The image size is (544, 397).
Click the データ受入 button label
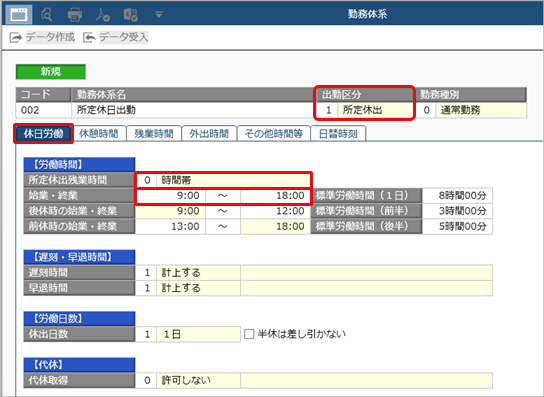pos(124,37)
